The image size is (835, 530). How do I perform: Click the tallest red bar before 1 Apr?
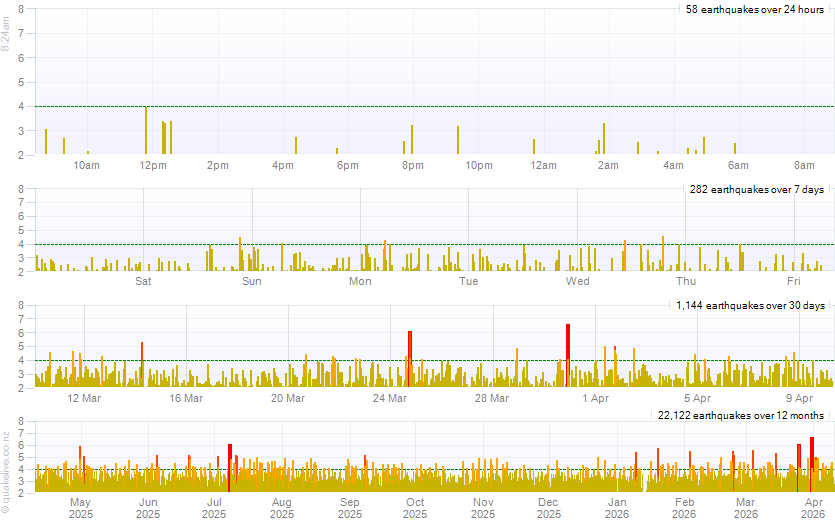pyautogui.click(x=568, y=356)
